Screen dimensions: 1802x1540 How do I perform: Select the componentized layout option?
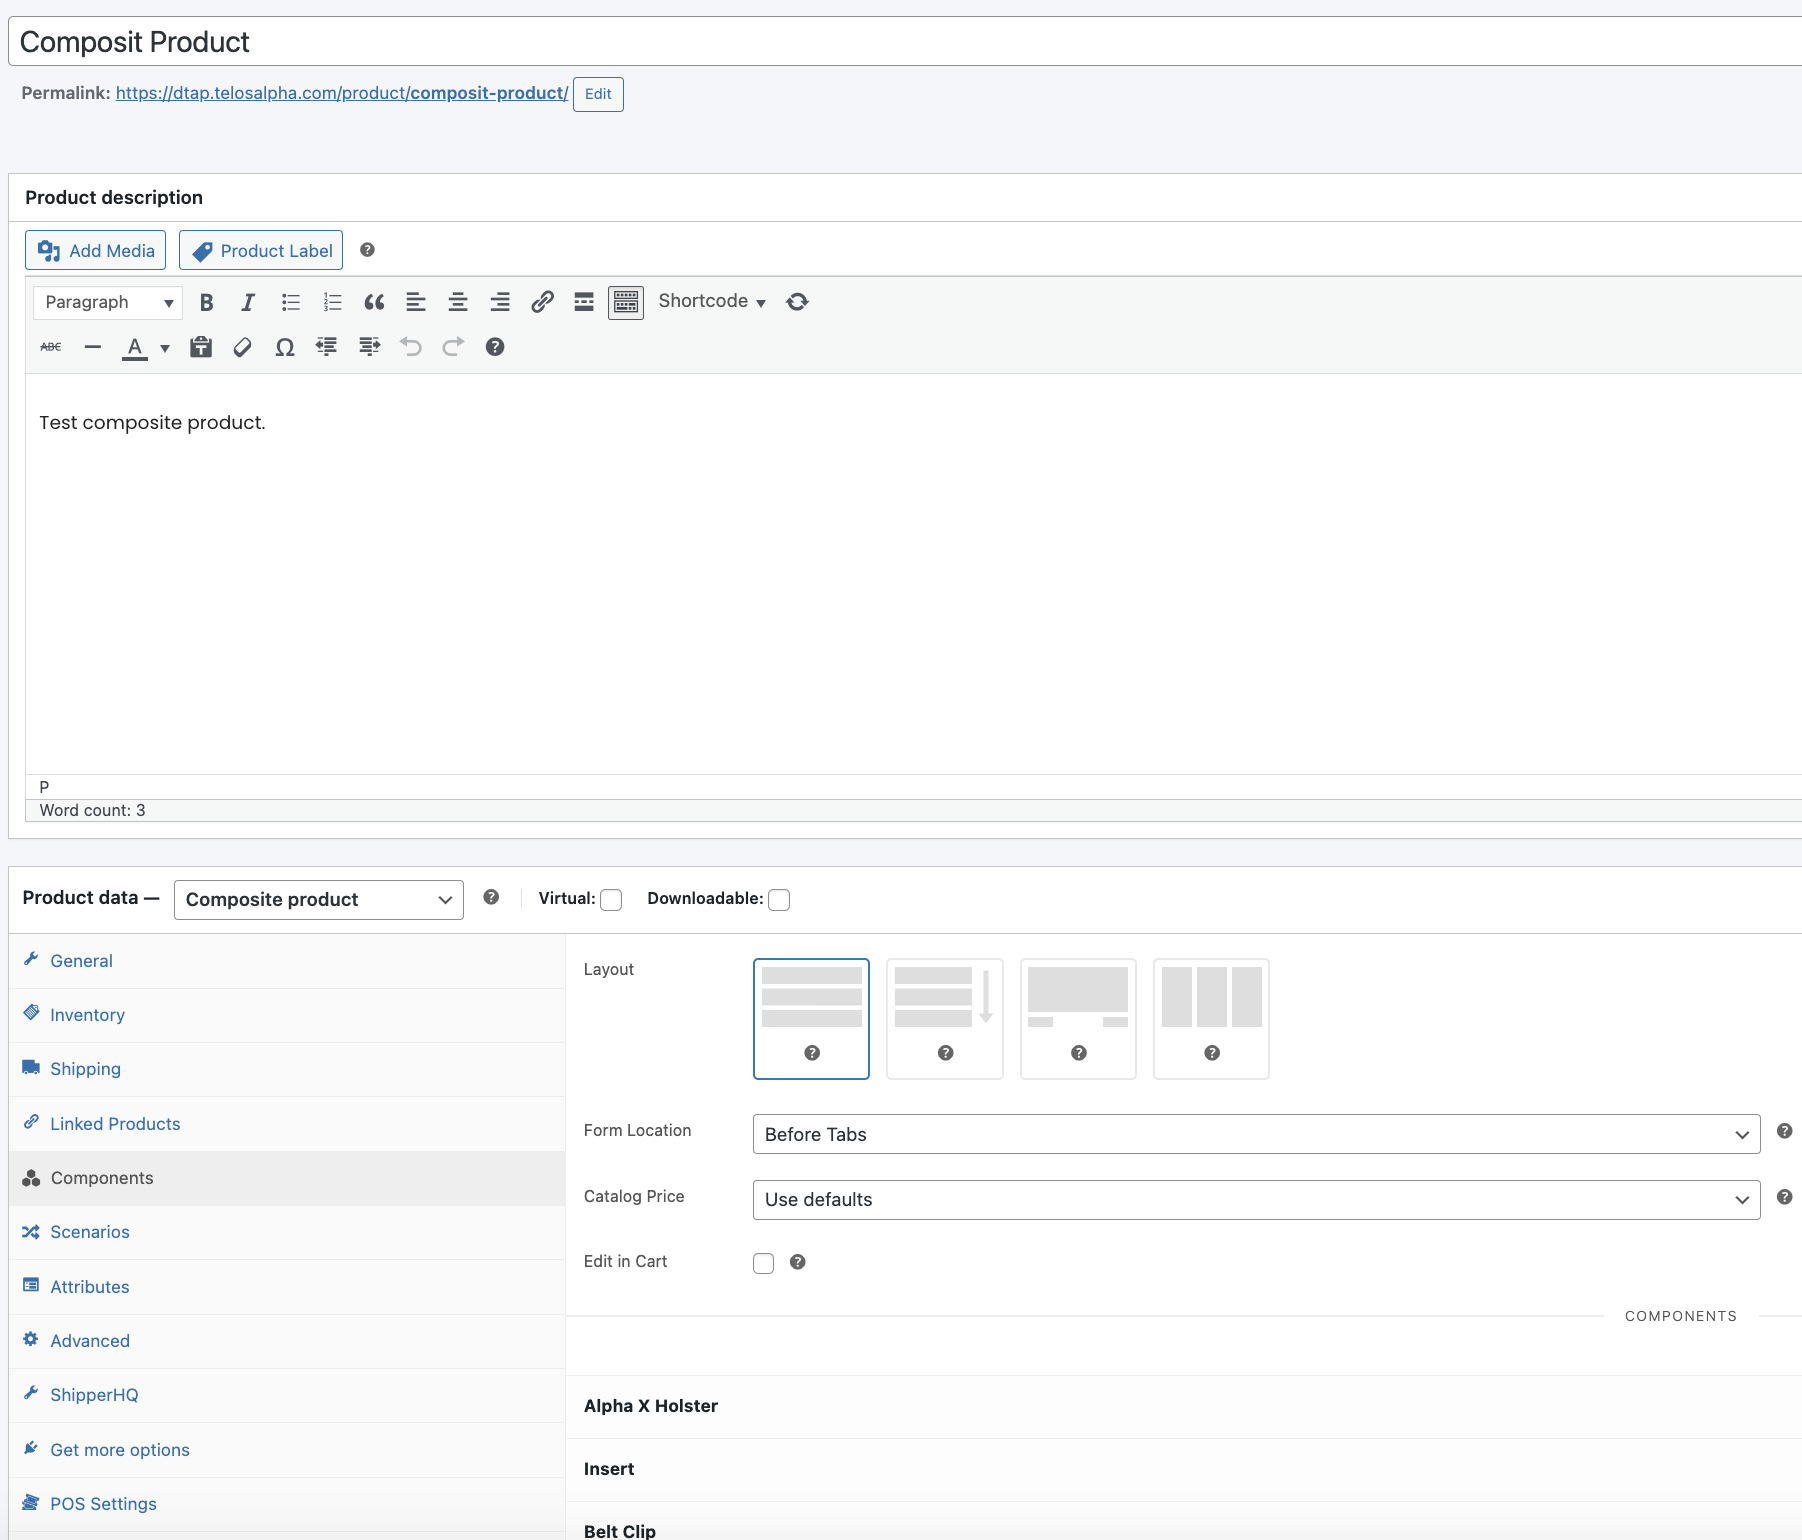tap(1211, 1019)
